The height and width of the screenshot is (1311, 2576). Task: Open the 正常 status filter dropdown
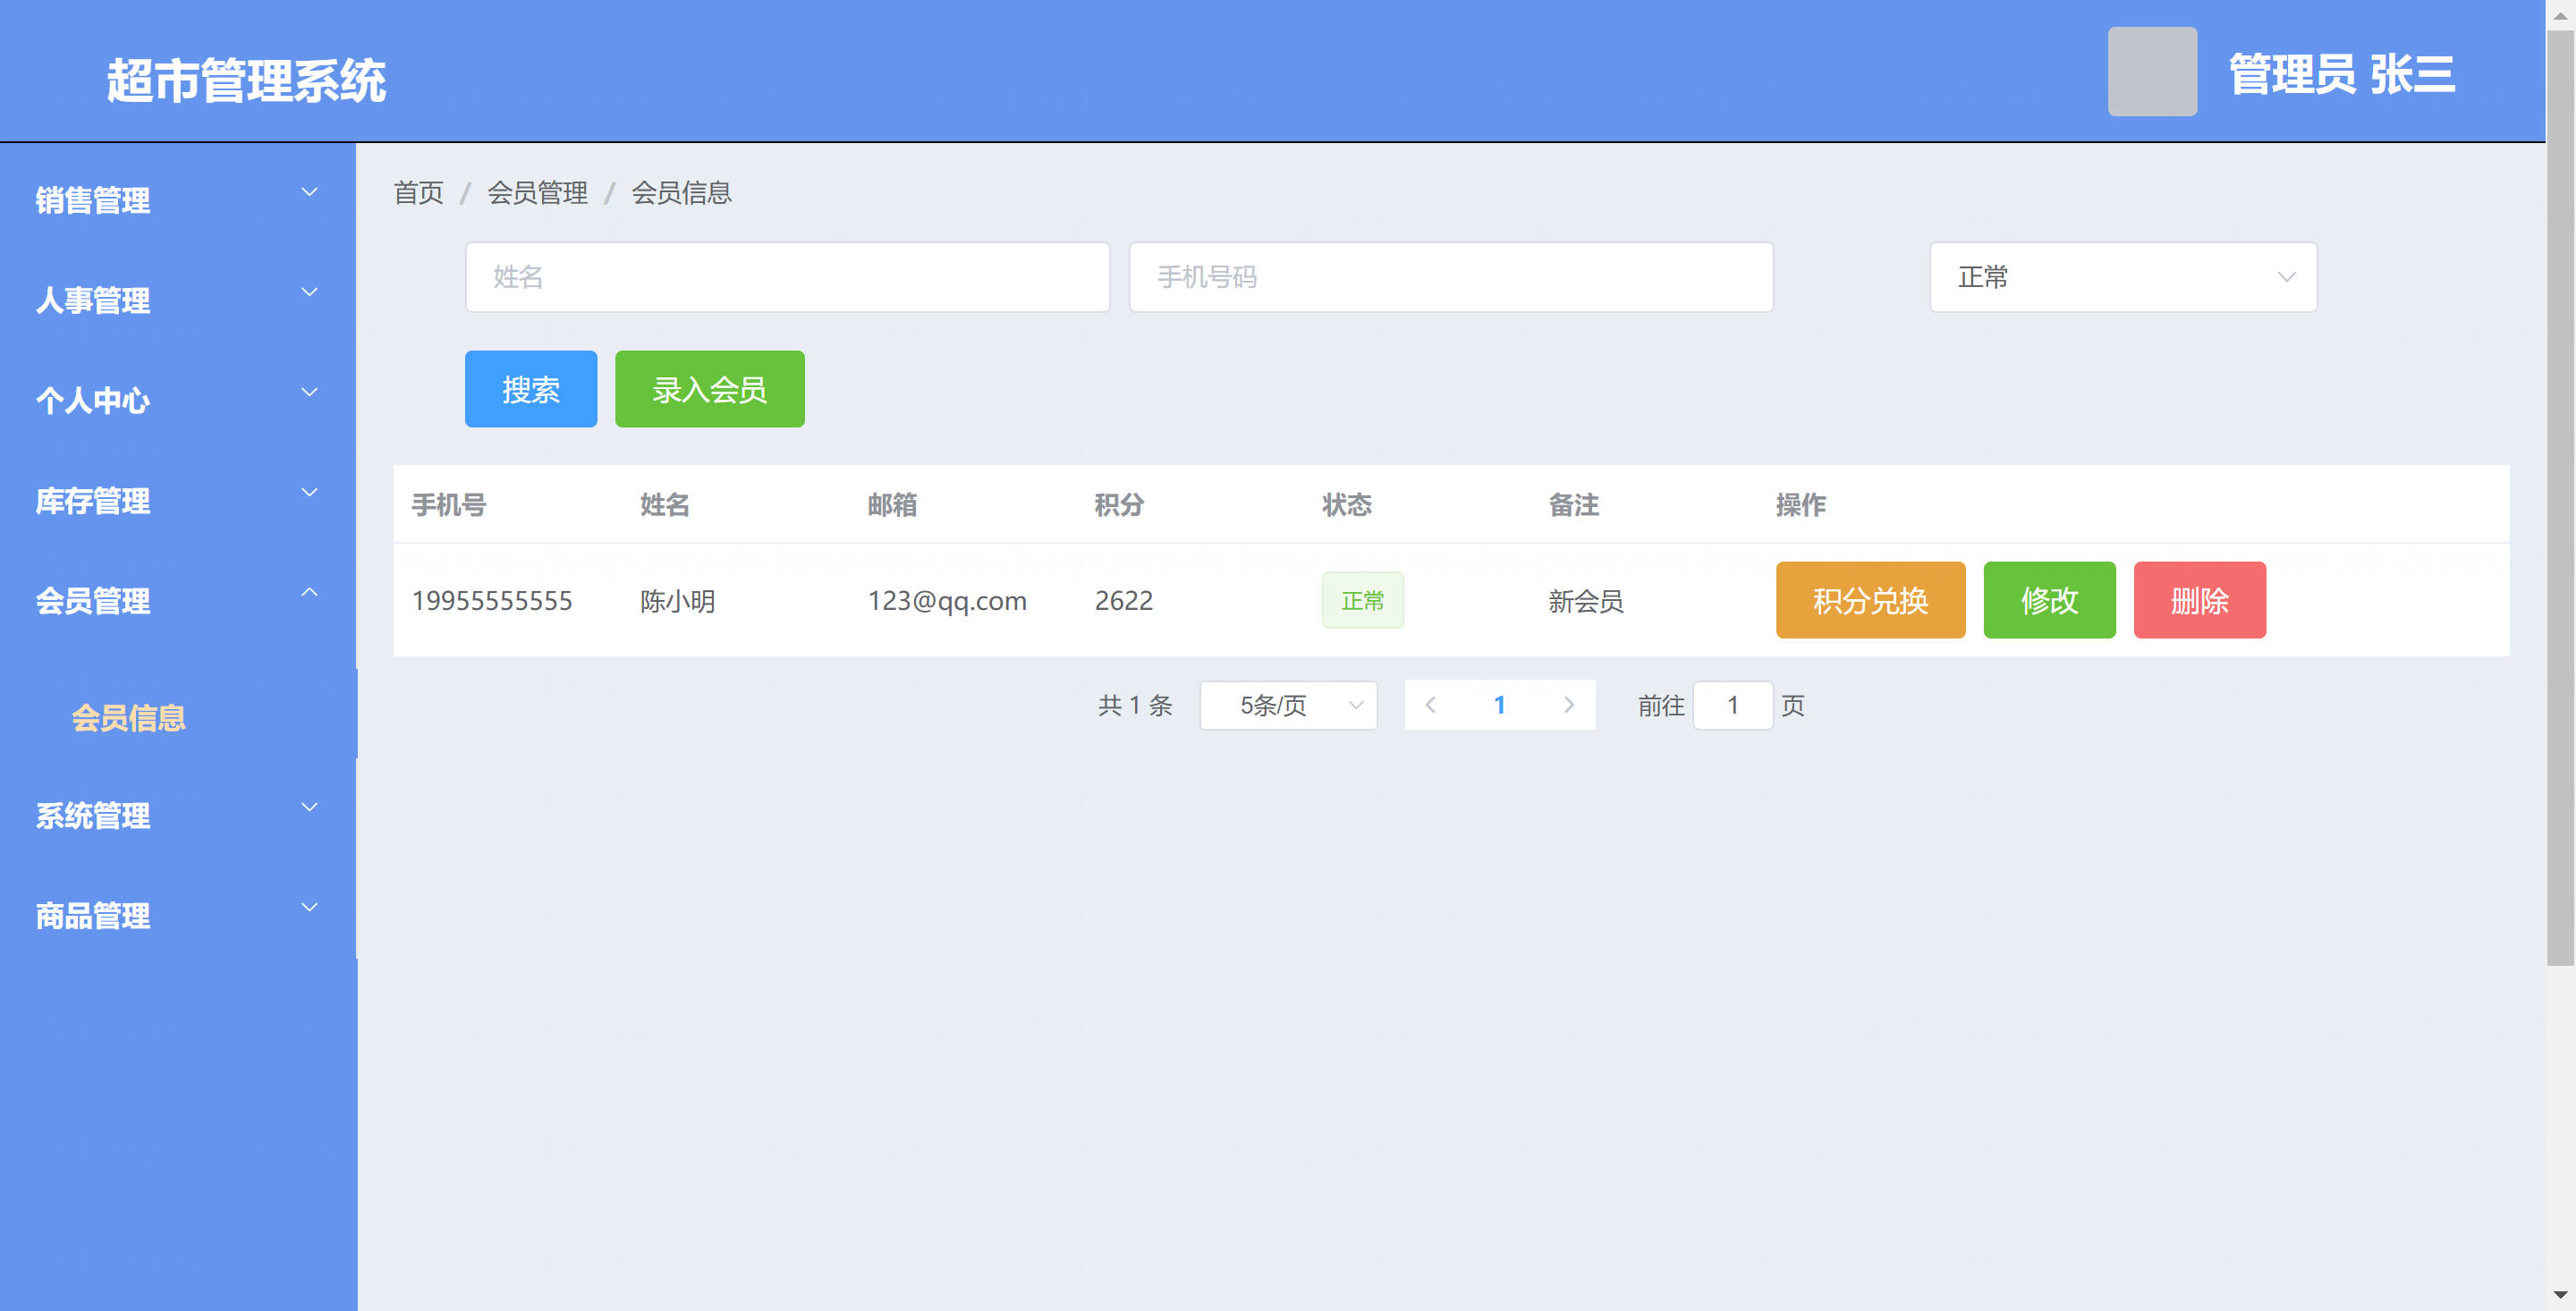(x=2122, y=277)
